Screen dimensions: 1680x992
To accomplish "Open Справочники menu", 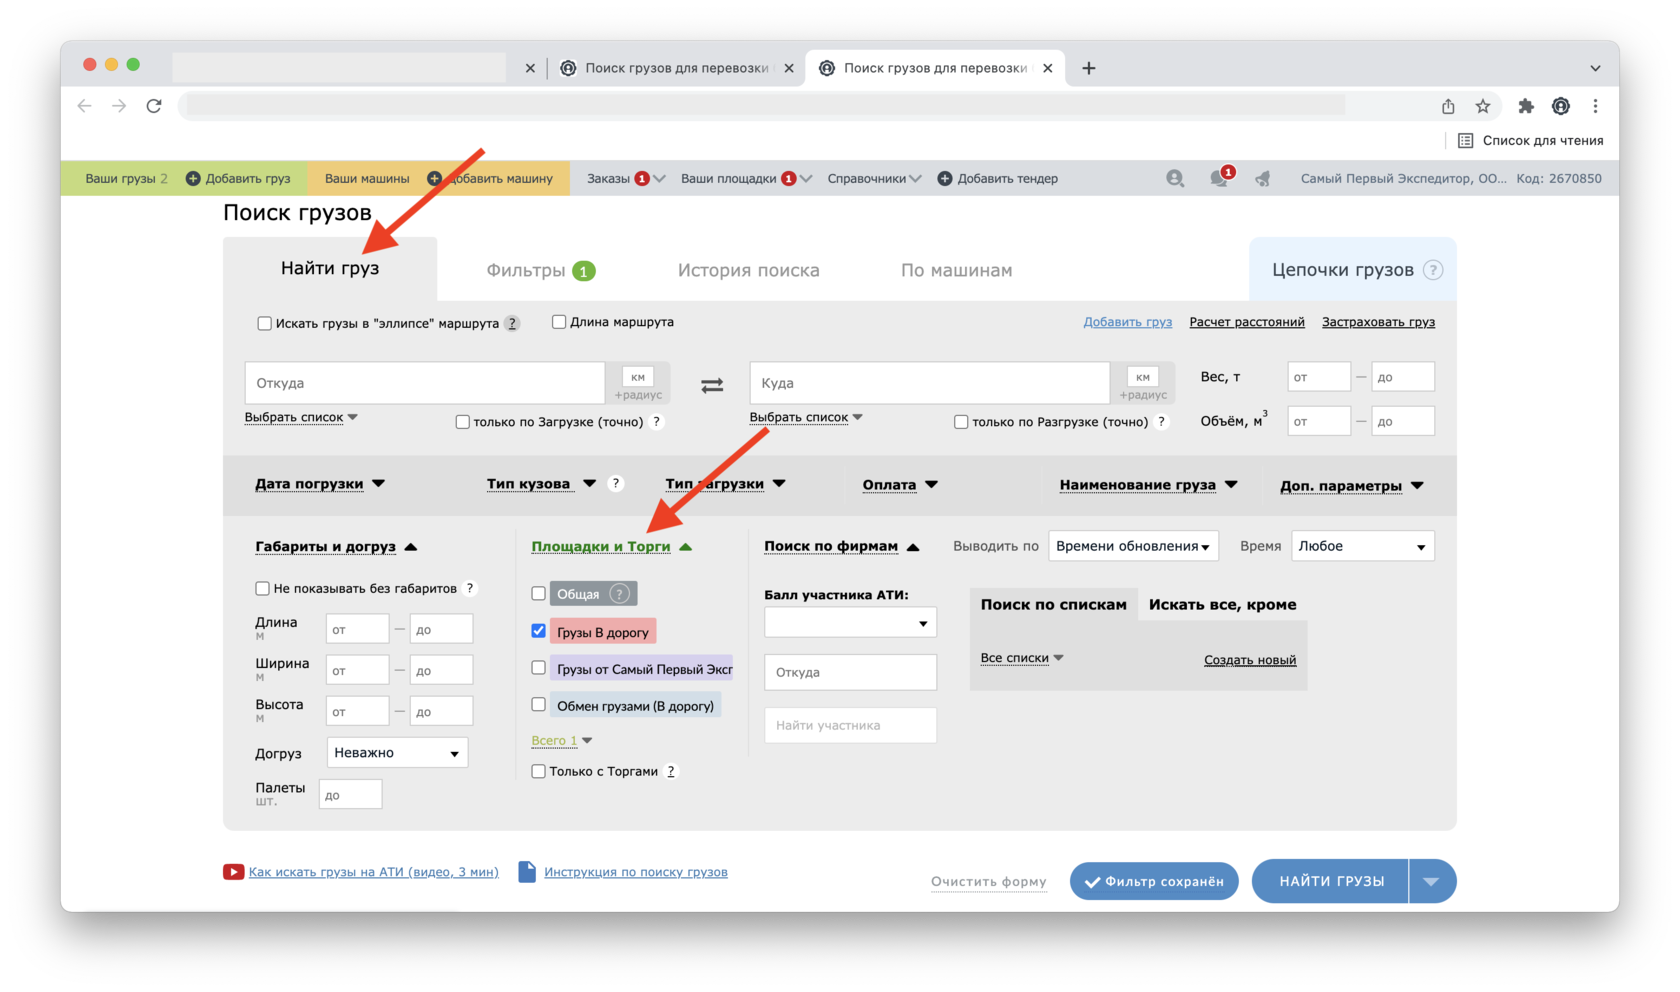I will click(x=874, y=178).
